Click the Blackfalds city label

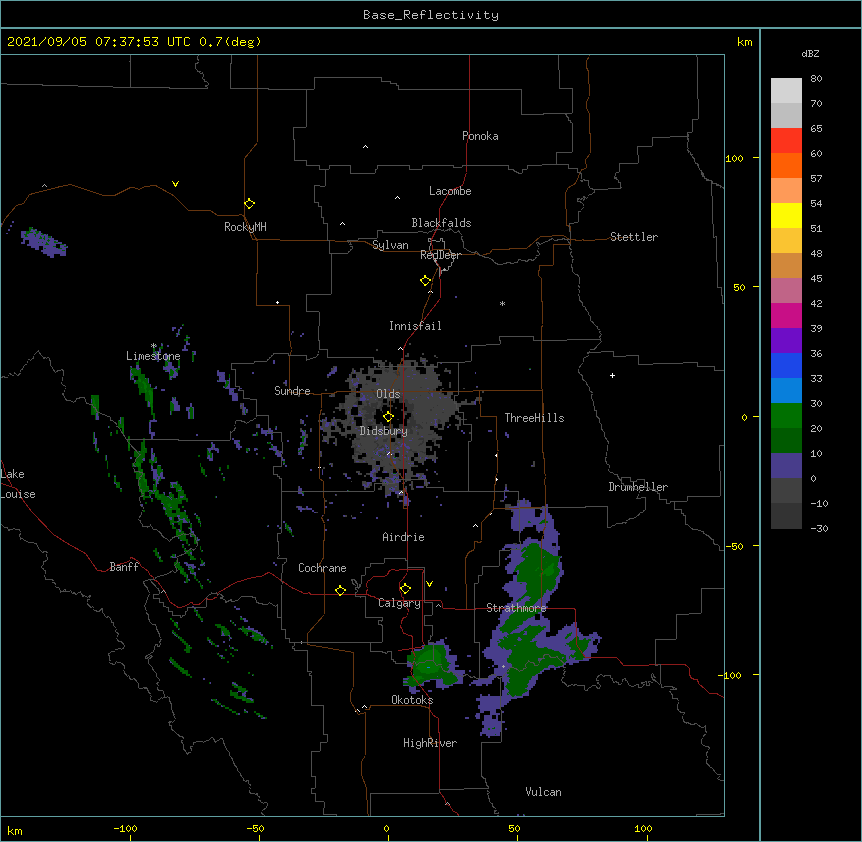point(441,223)
